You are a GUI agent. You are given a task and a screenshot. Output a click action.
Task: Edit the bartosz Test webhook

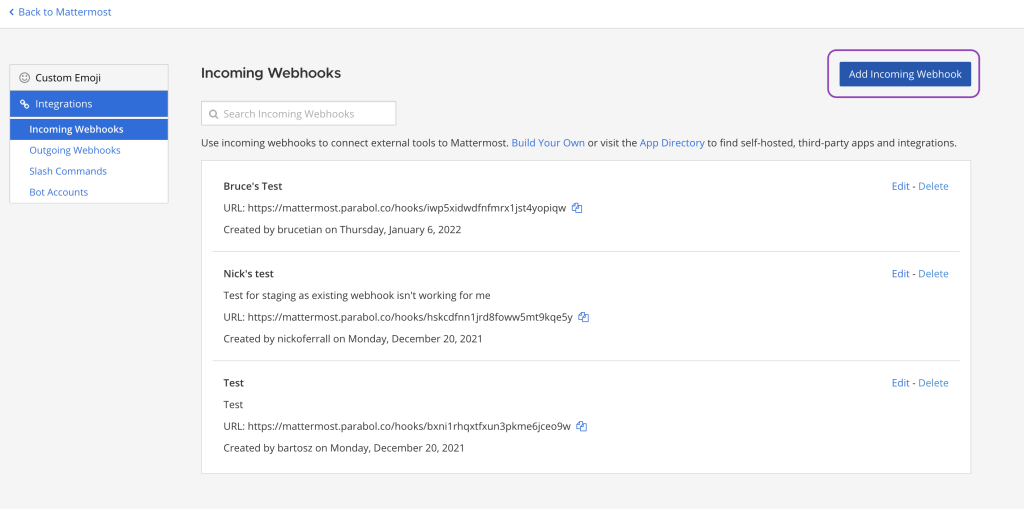coord(901,383)
